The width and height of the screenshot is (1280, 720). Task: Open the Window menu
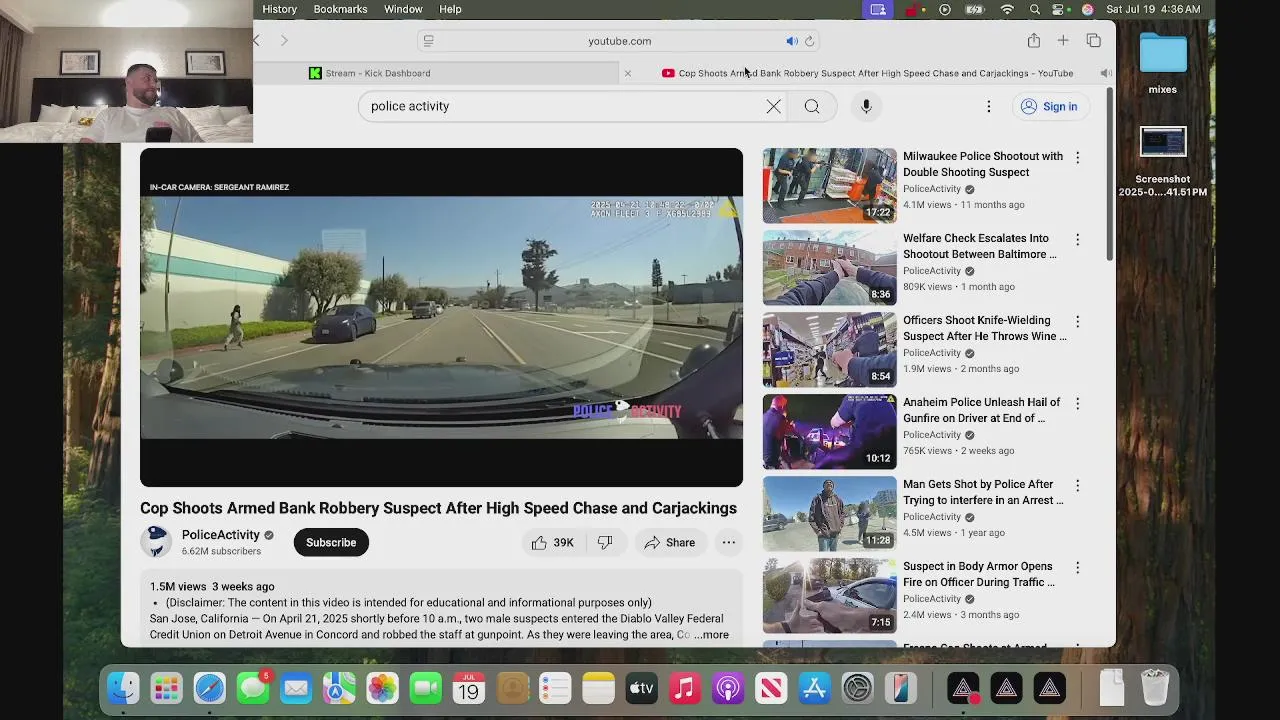(403, 9)
